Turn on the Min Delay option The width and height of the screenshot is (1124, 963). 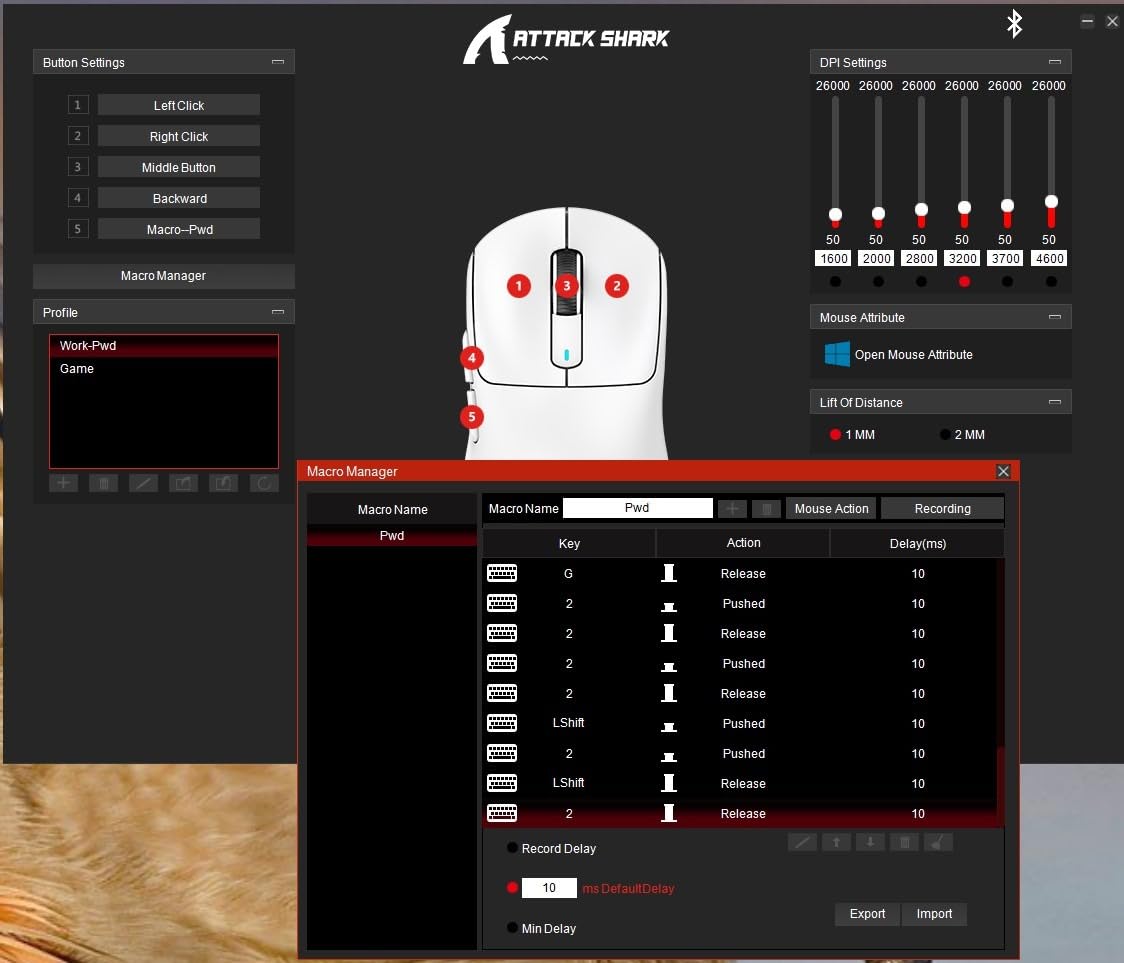(x=511, y=928)
